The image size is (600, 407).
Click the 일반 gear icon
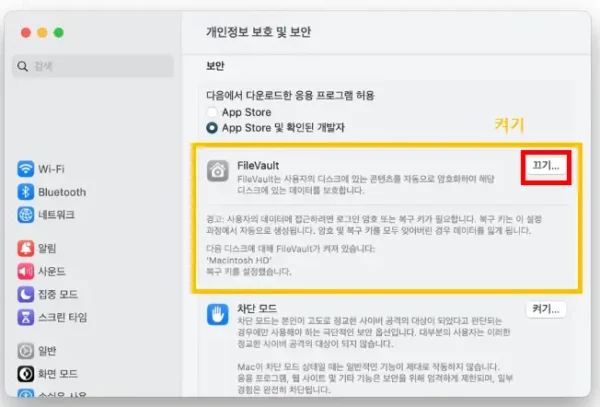tap(26, 351)
